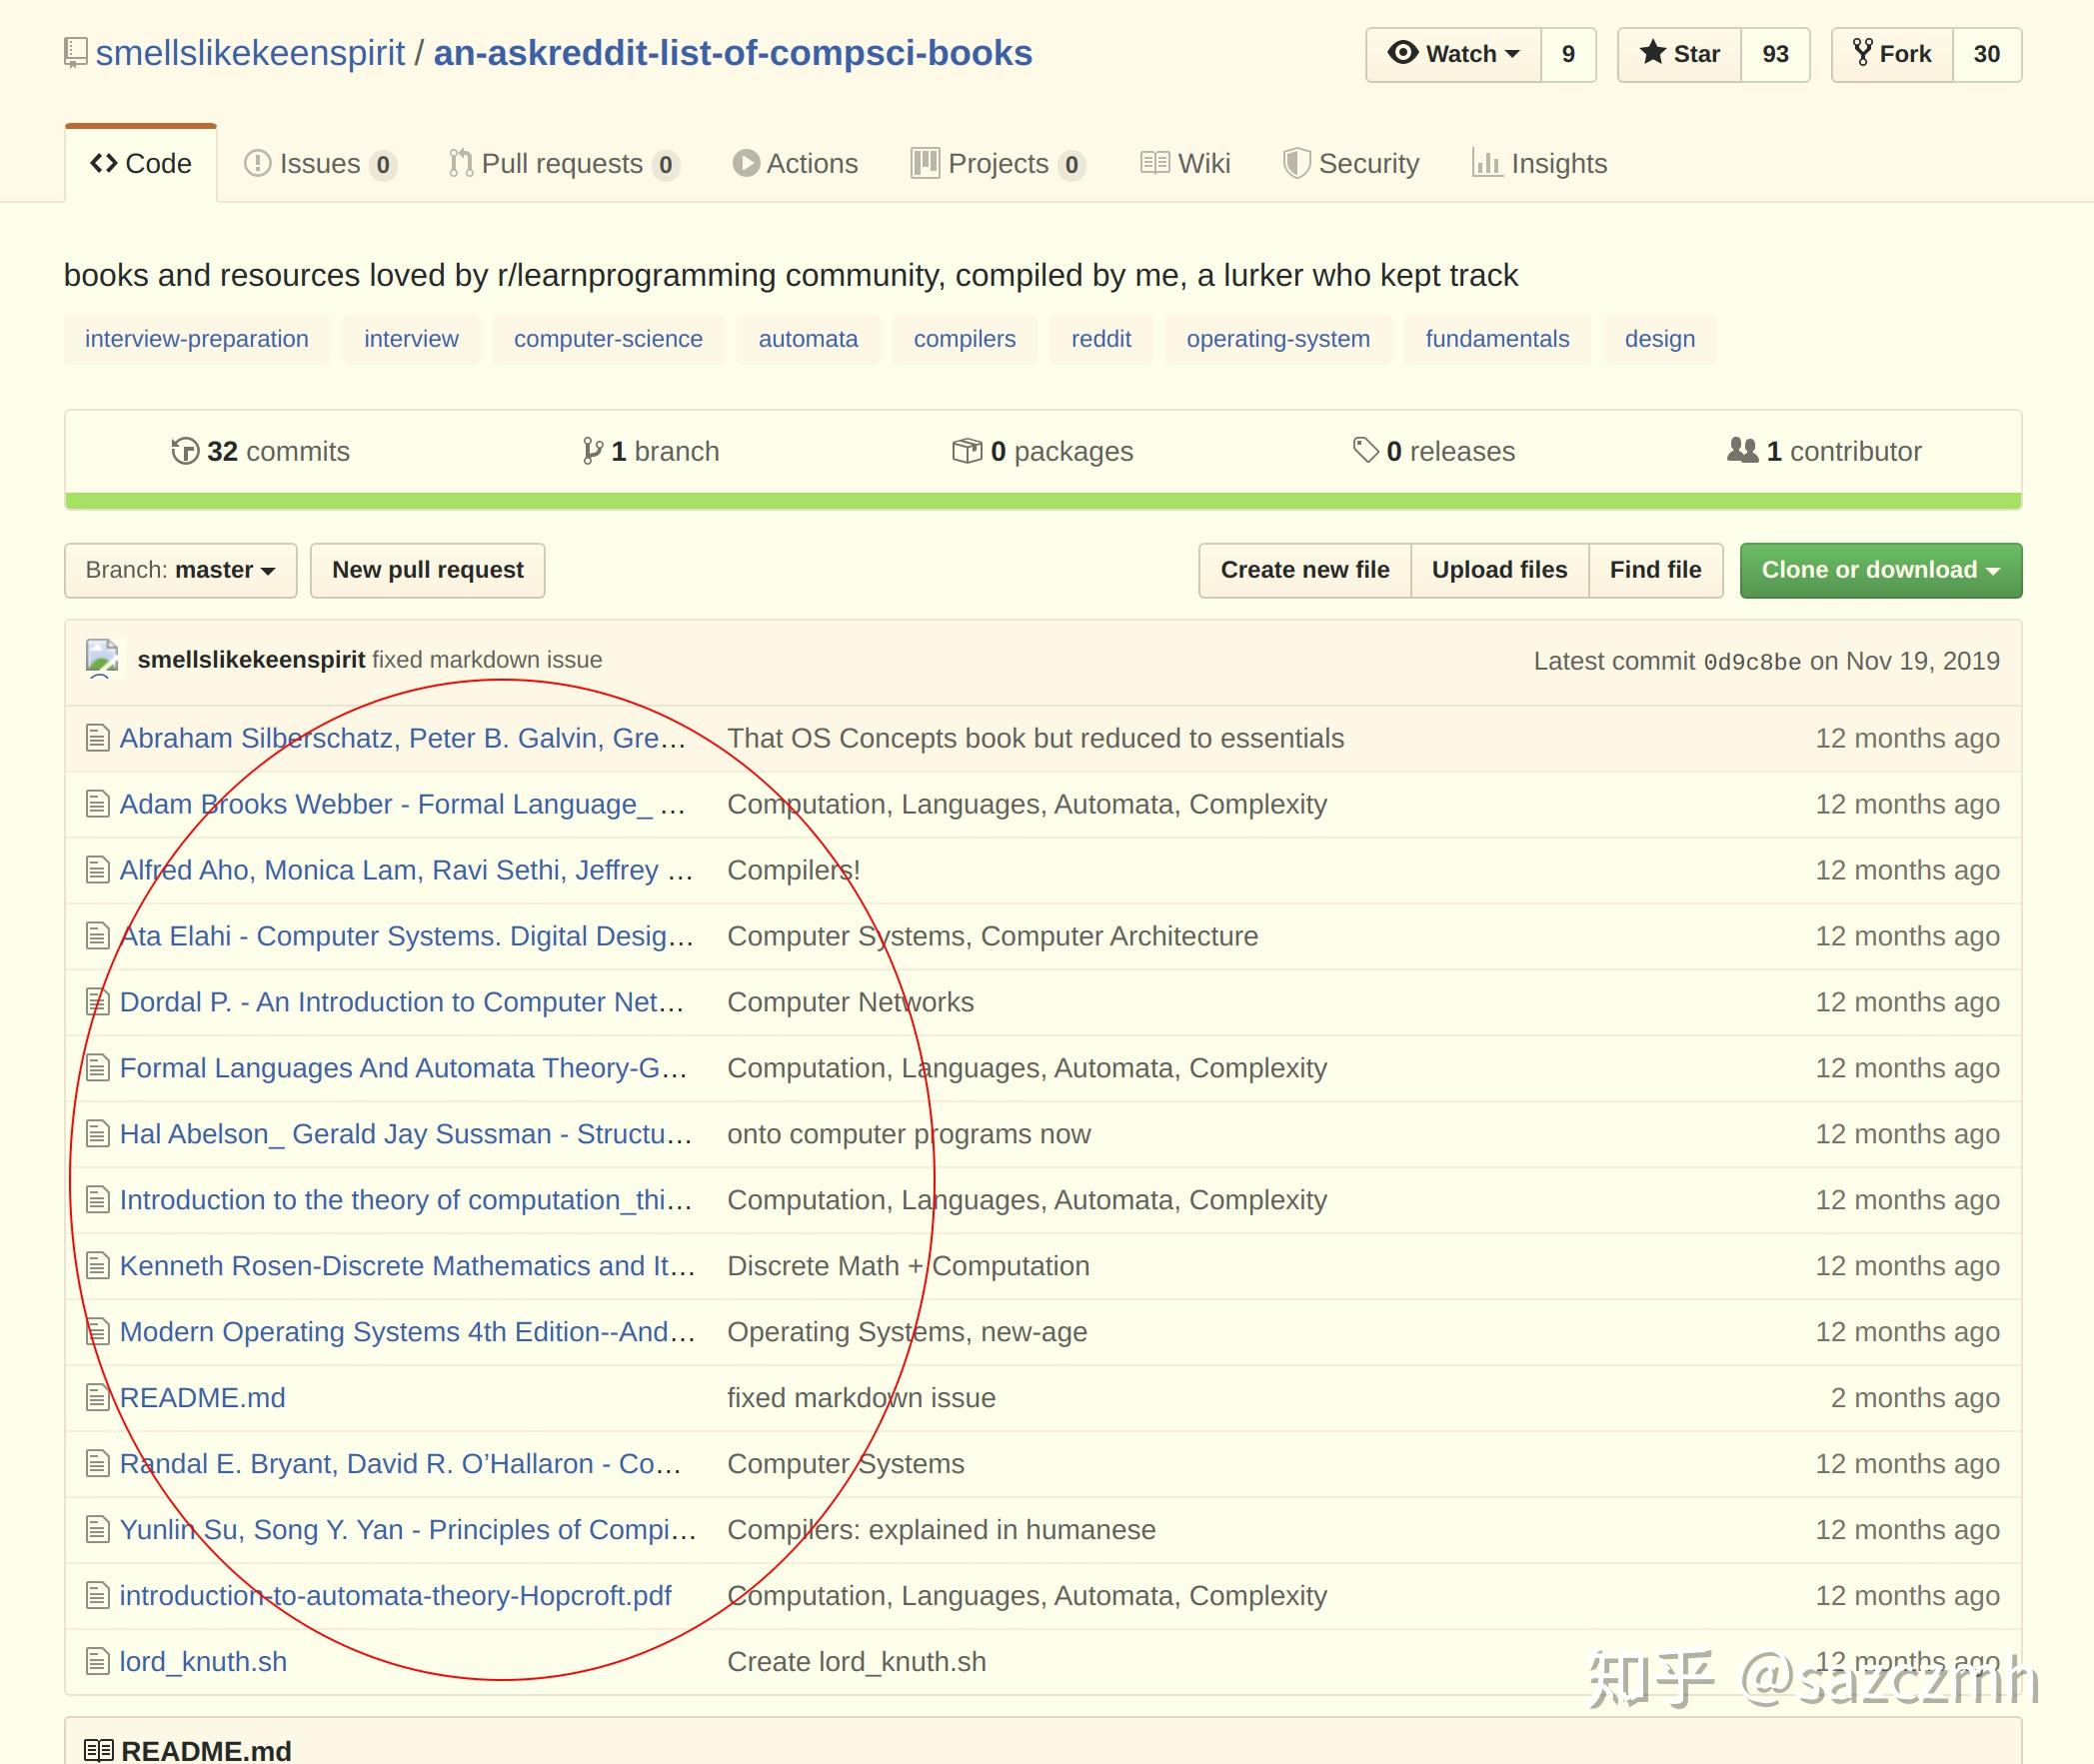
Task: Open the forks count 30
Action: 1987,54
